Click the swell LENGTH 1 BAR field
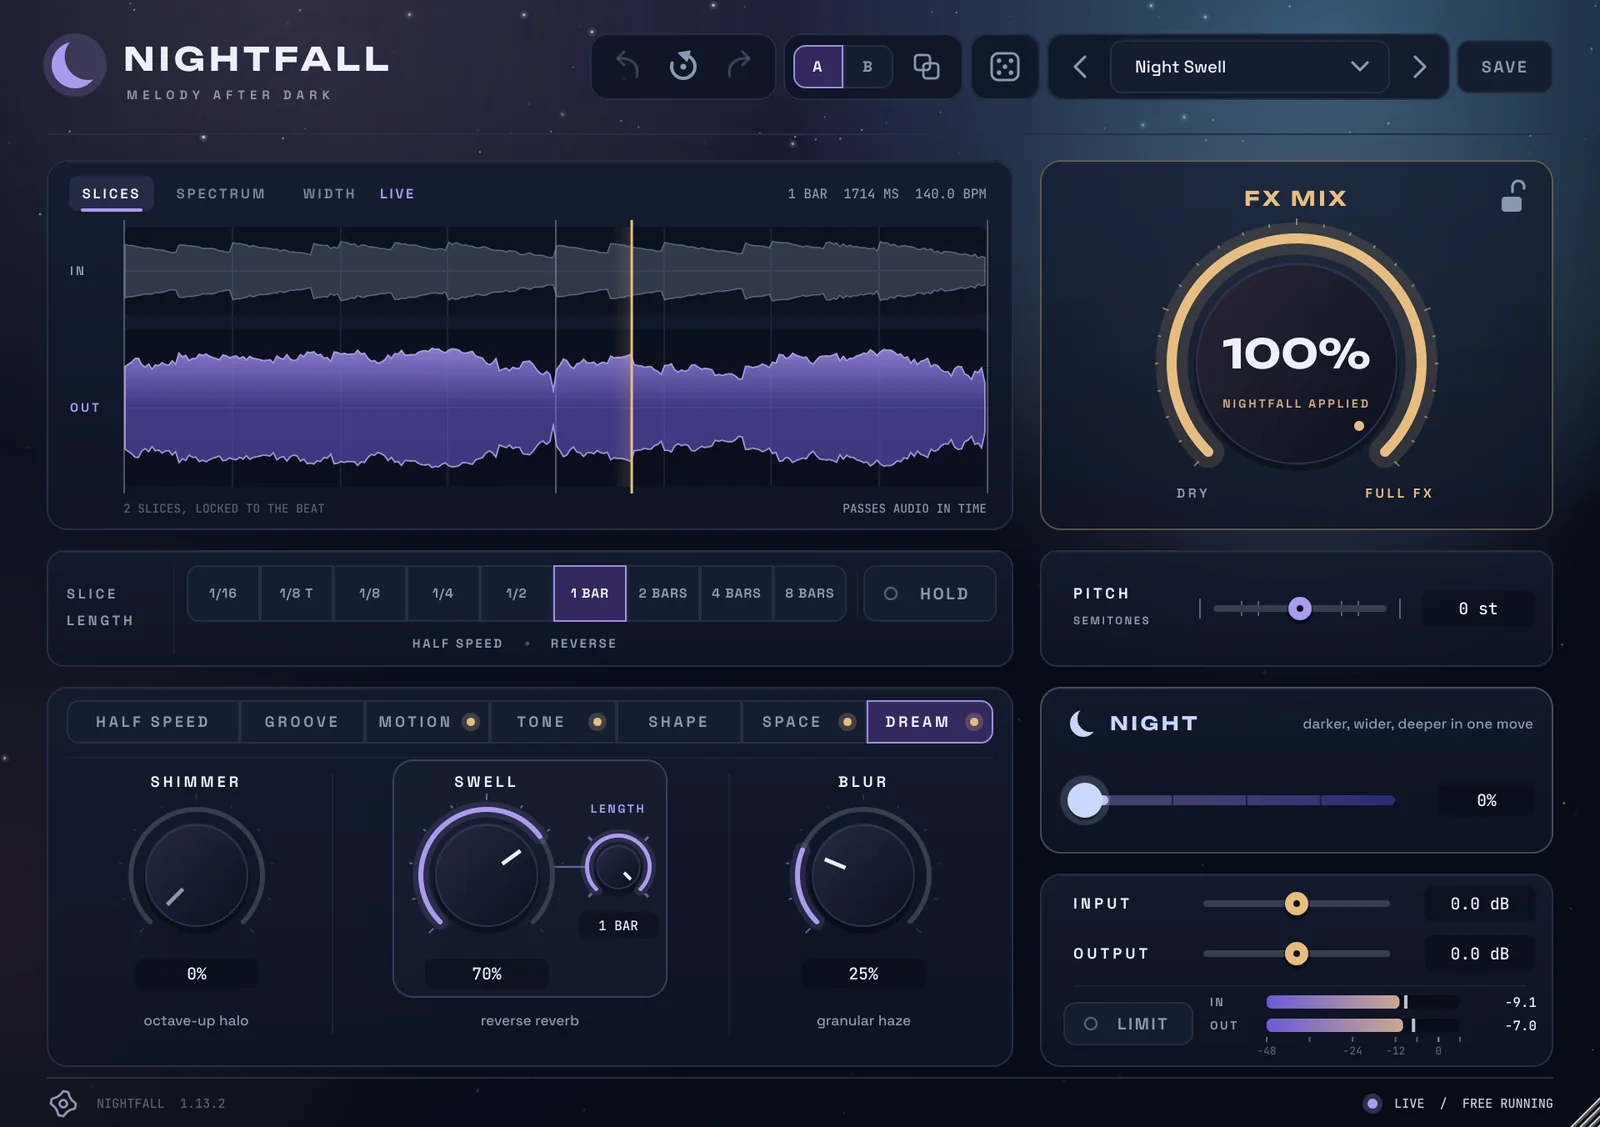 pos(618,926)
